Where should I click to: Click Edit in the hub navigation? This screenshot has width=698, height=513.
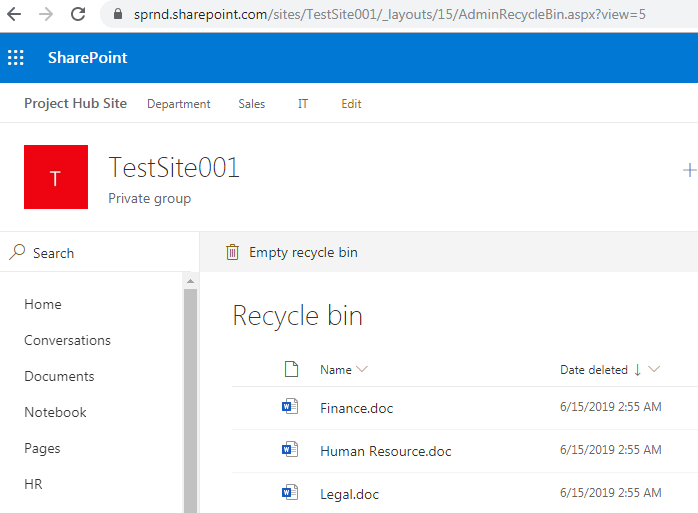point(351,104)
